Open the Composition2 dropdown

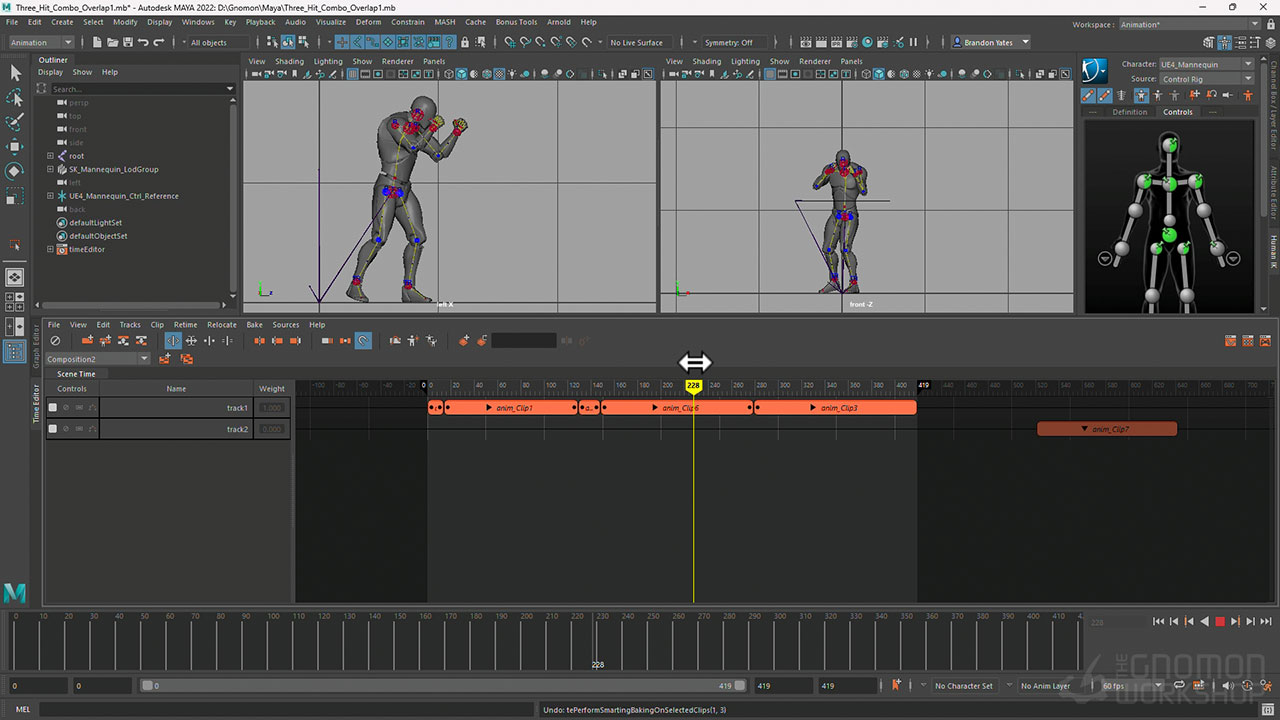pos(144,359)
